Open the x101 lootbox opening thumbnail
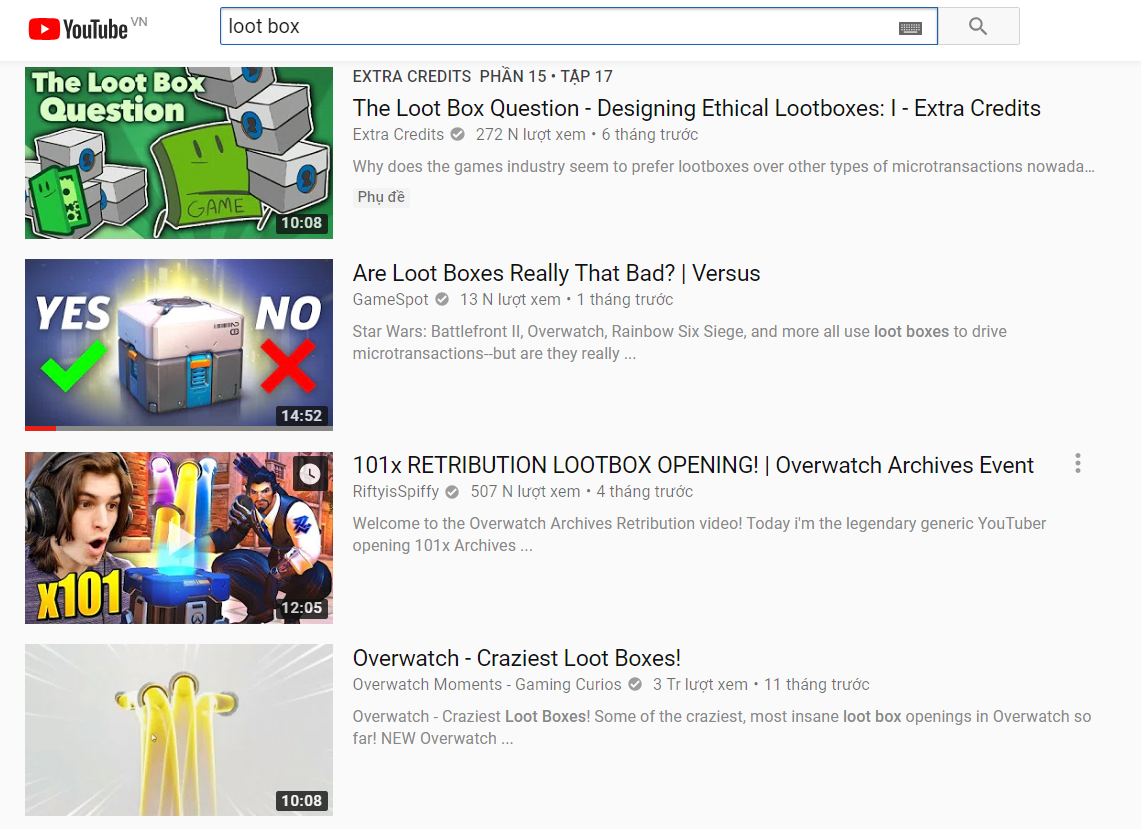Image resolution: width=1141 pixels, height=829 pixels. (179, 538)
